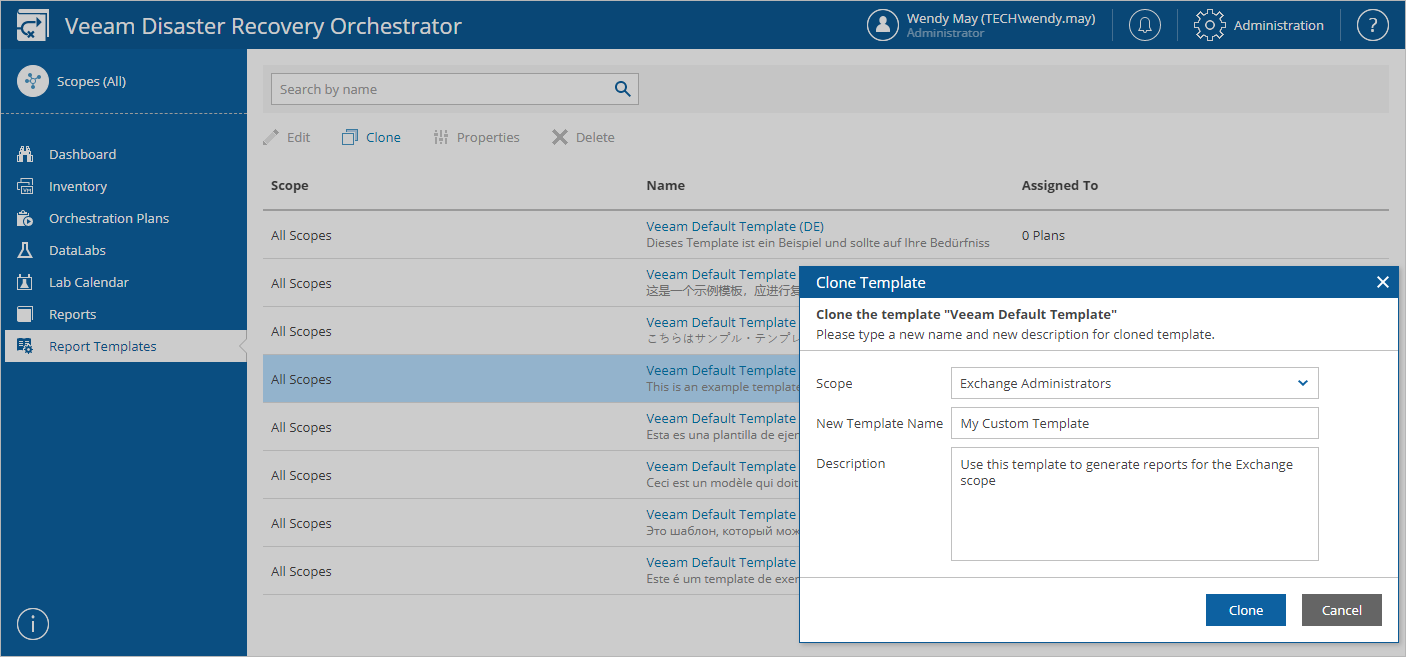Confirm with the blue Clone button
The width and height of the screenshot is (1406, 657).
(x=1246, y=610)
